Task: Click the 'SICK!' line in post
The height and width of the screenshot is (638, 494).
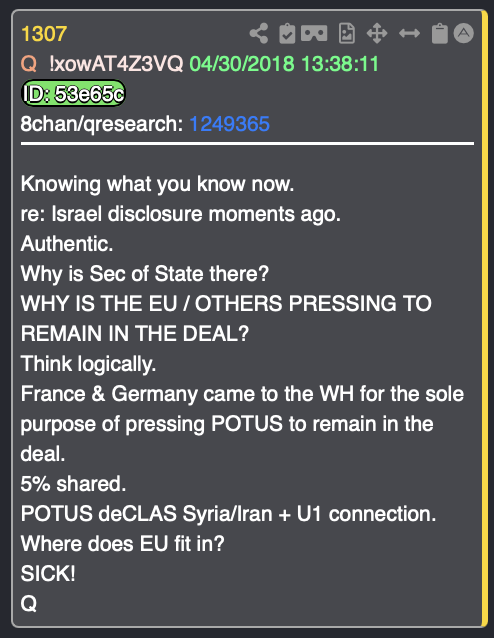Action: click(x=48, y=573)
